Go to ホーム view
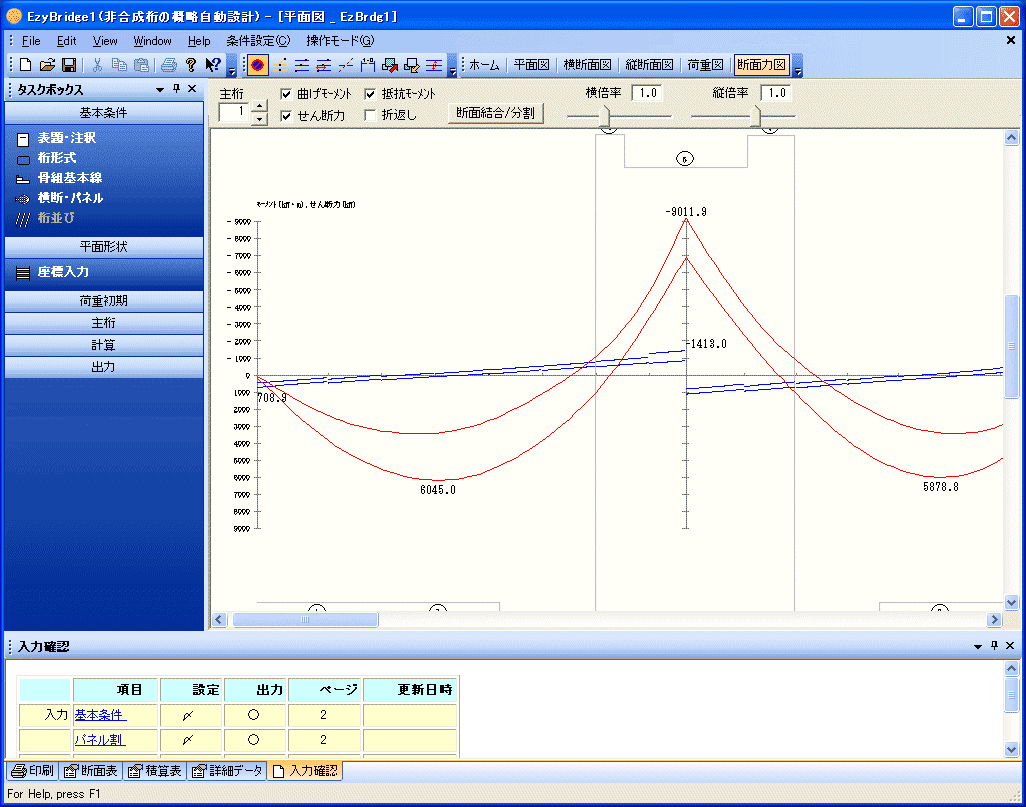The height and width of the screenshot is (807, 1026). tap(484, 65)
